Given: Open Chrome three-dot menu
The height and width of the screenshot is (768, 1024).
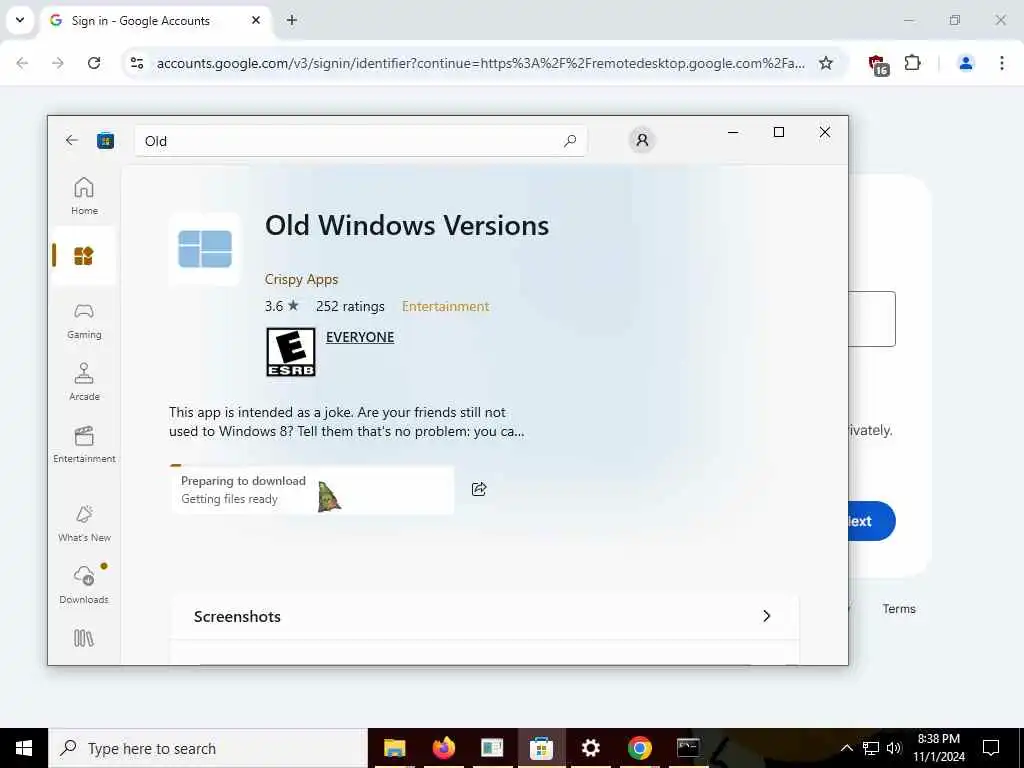Looking at the screenshot, I should coord(1001,63).
